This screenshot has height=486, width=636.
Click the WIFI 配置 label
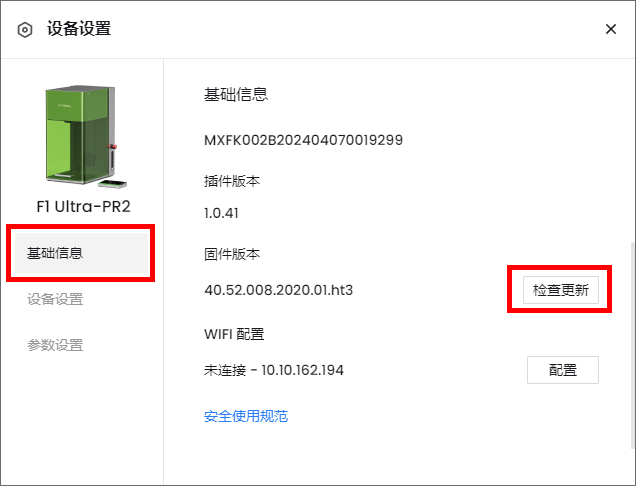(x=234, y=334)
